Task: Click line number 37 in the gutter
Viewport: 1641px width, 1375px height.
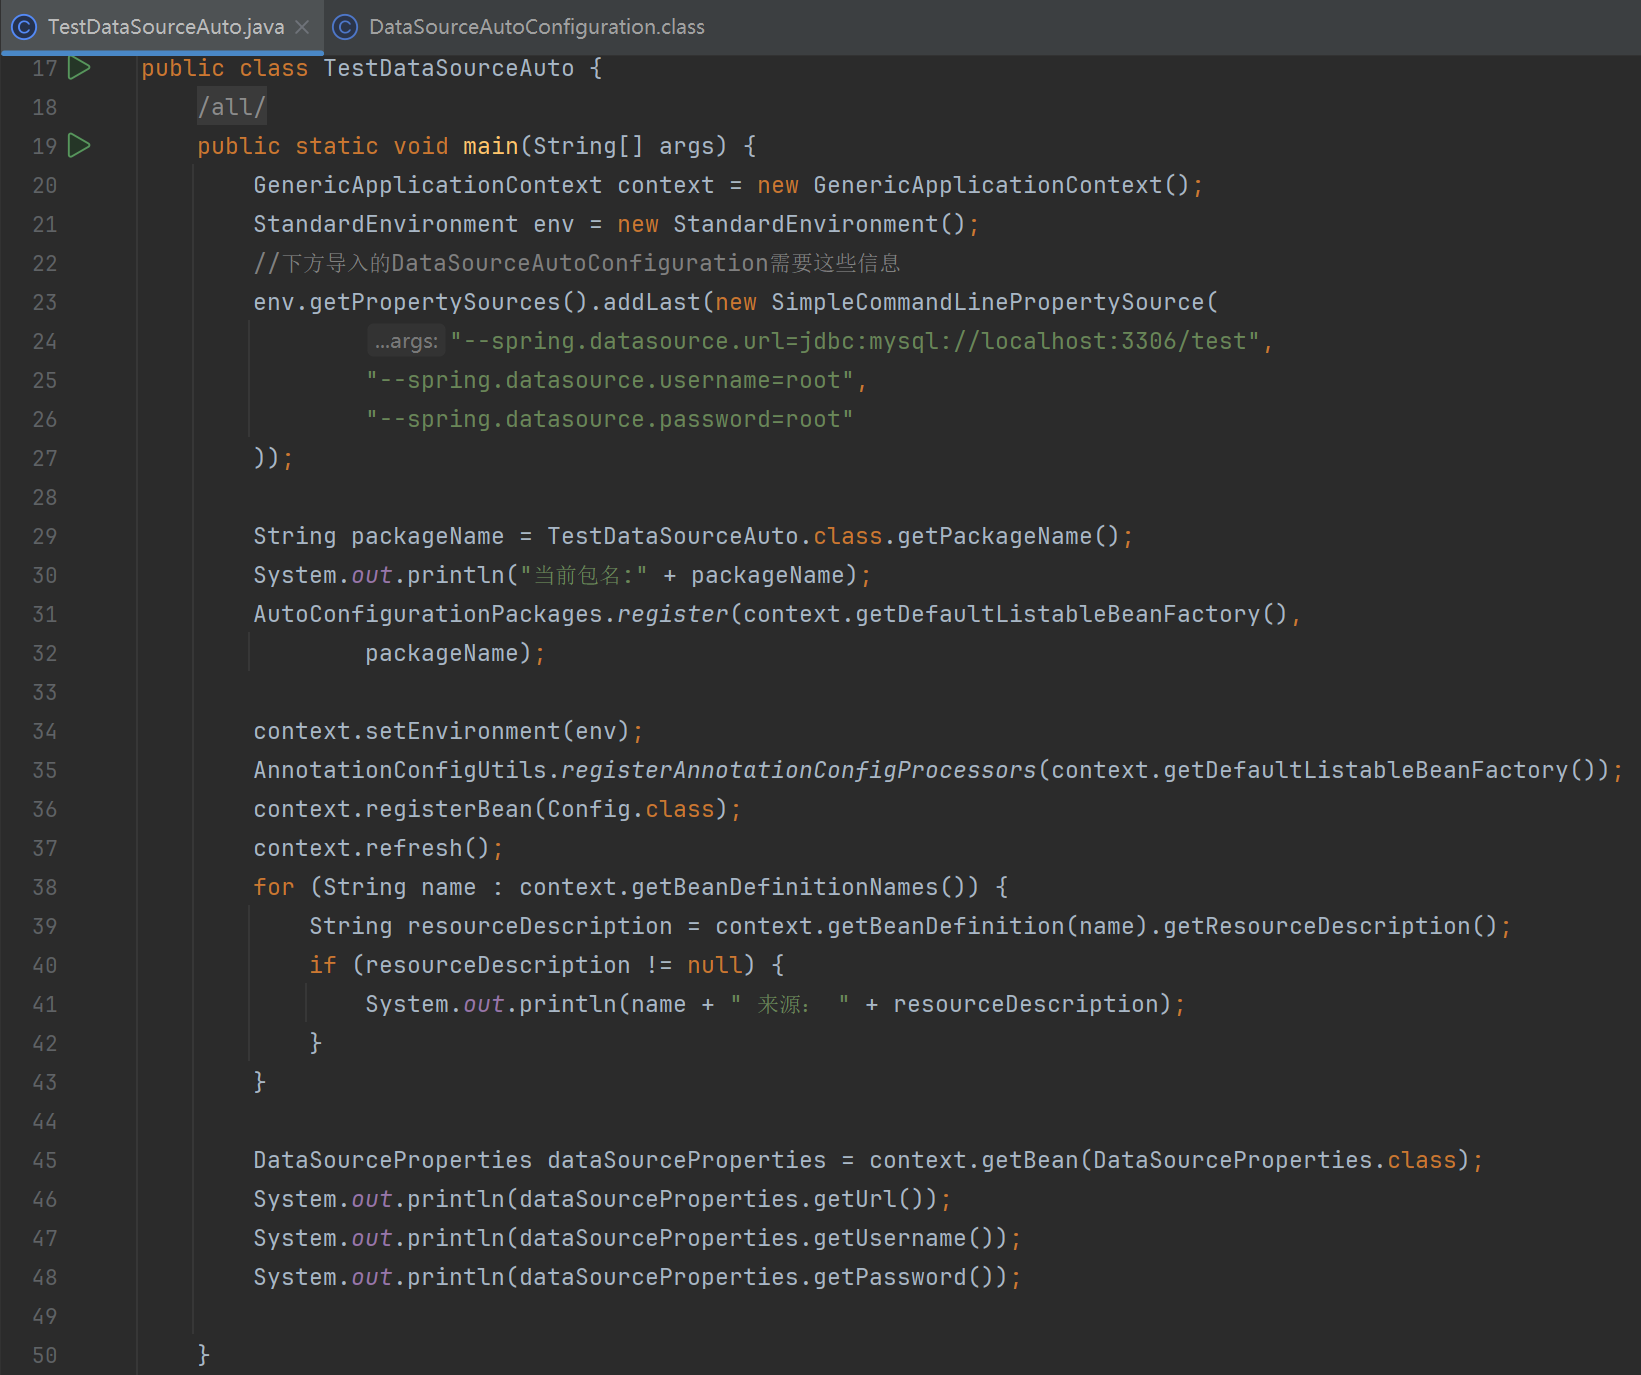Action: (x=45, y=849)
